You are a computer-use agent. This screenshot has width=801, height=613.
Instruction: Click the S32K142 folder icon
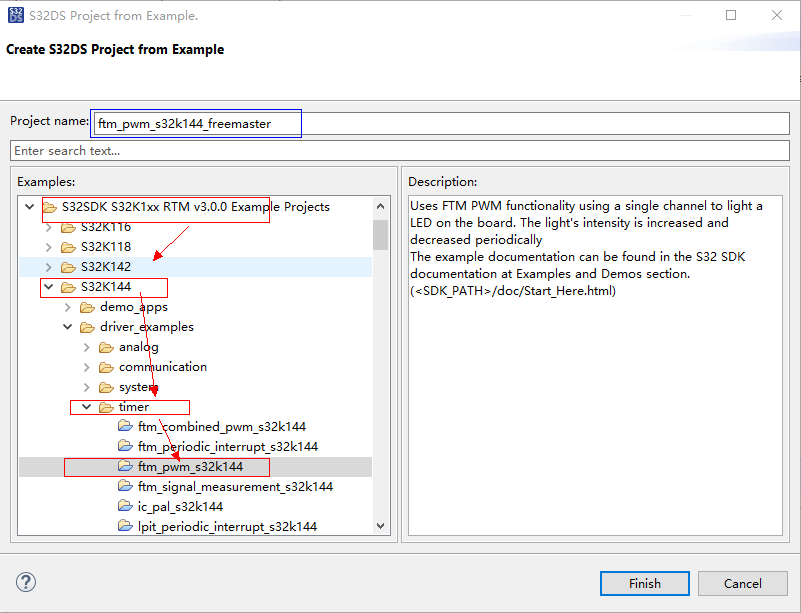pyautogui.click(x=68, y=267)
